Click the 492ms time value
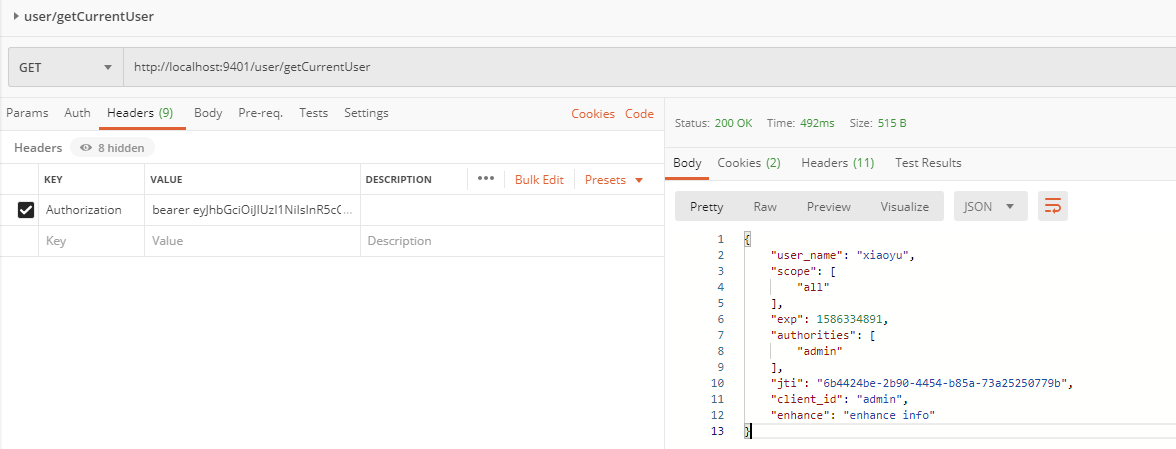 (x=816, y=123)
